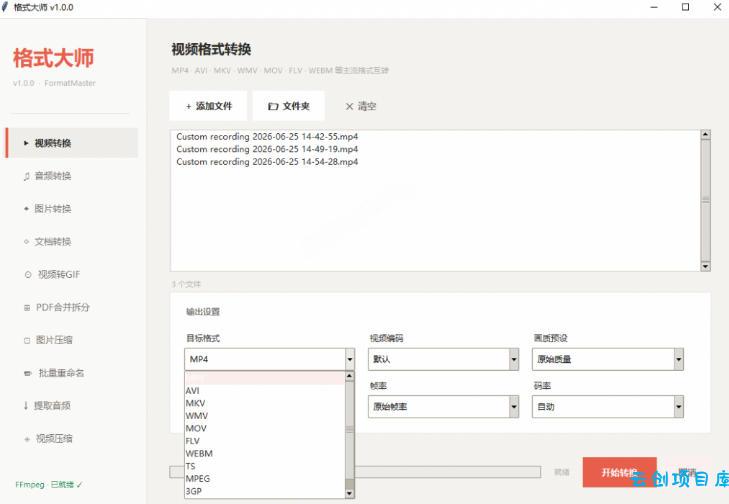Minimize the 格式大师 window
This screenshot has width=729, height=504.
pyautogui.click(x=654, y=7)
